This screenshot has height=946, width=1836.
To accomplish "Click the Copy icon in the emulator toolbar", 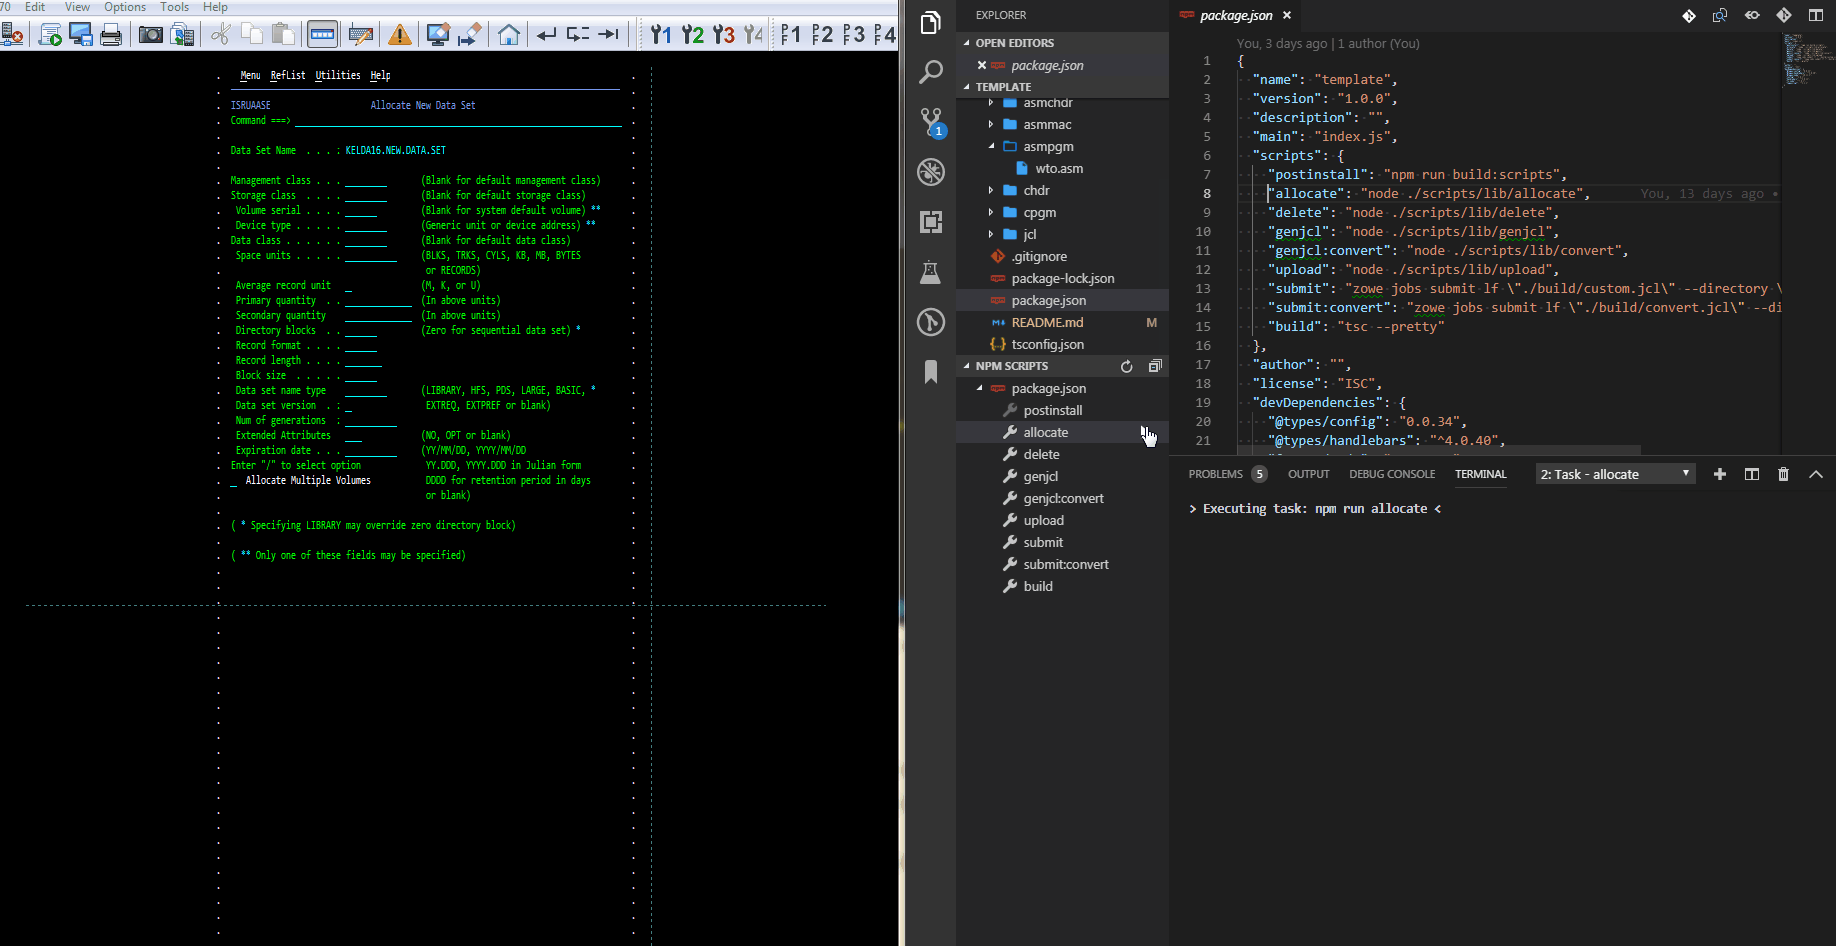I will click(252, 33).
